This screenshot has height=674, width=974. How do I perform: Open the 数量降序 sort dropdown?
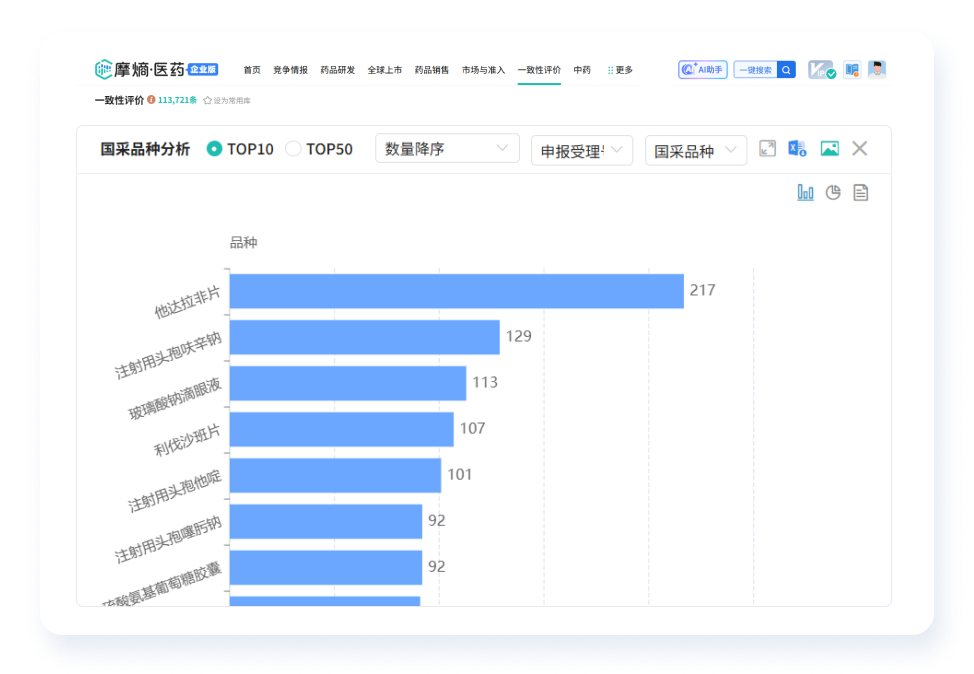447,149
